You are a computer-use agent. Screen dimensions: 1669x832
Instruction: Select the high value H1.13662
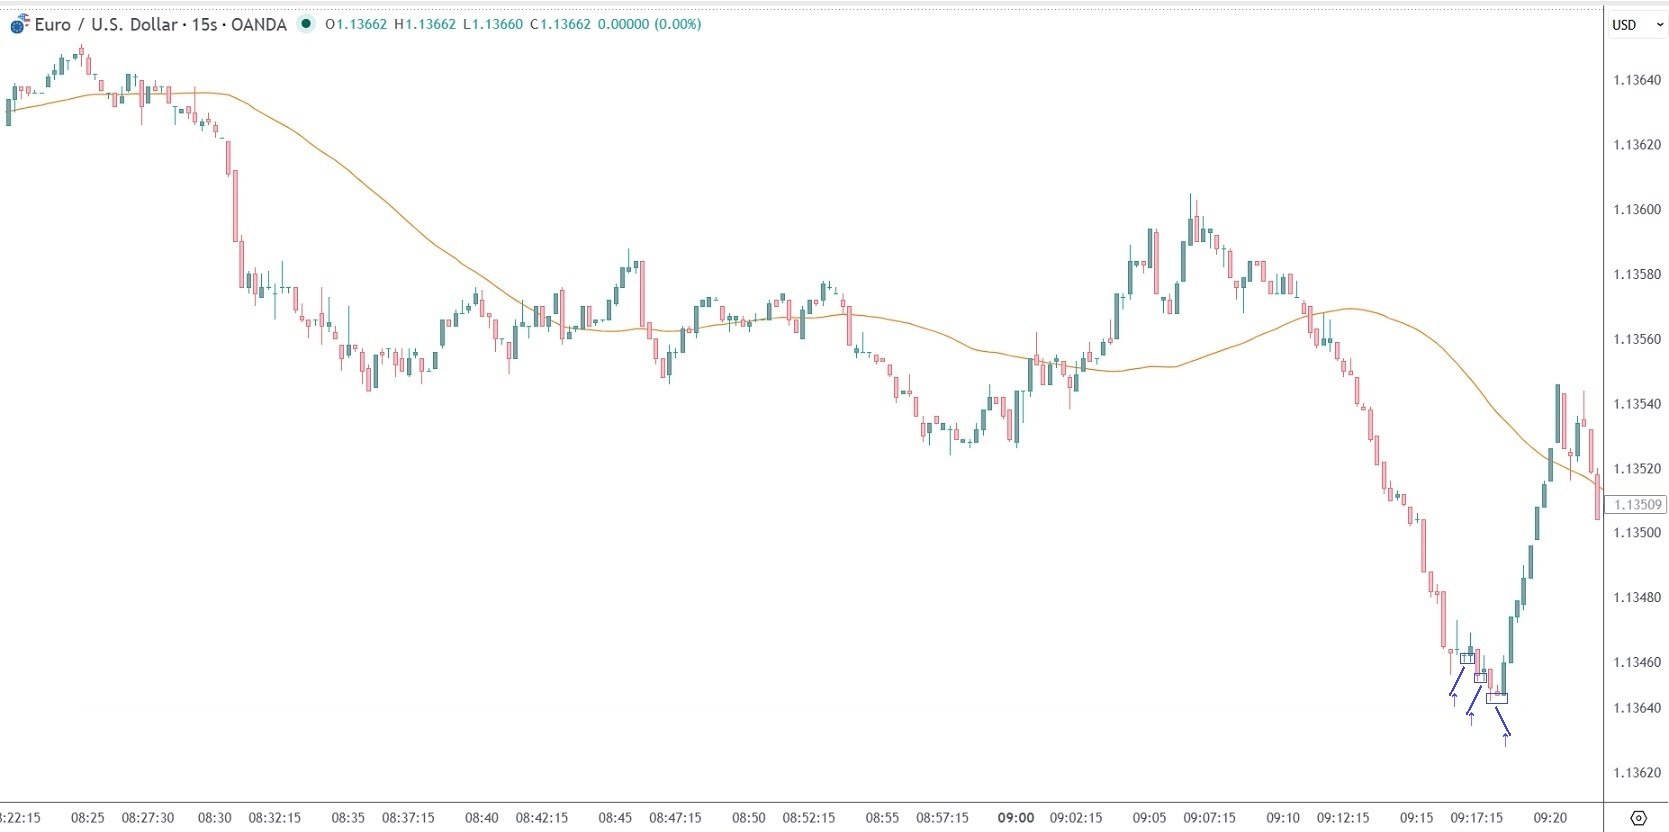point(425,24)
